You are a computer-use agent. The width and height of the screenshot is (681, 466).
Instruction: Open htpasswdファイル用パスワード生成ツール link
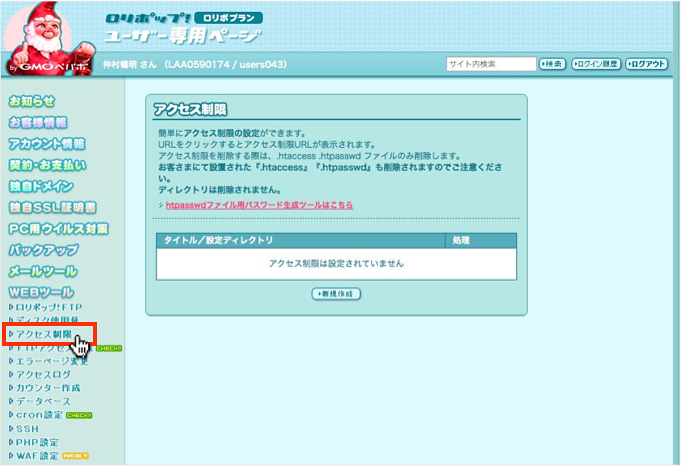[x=259, y=205]
